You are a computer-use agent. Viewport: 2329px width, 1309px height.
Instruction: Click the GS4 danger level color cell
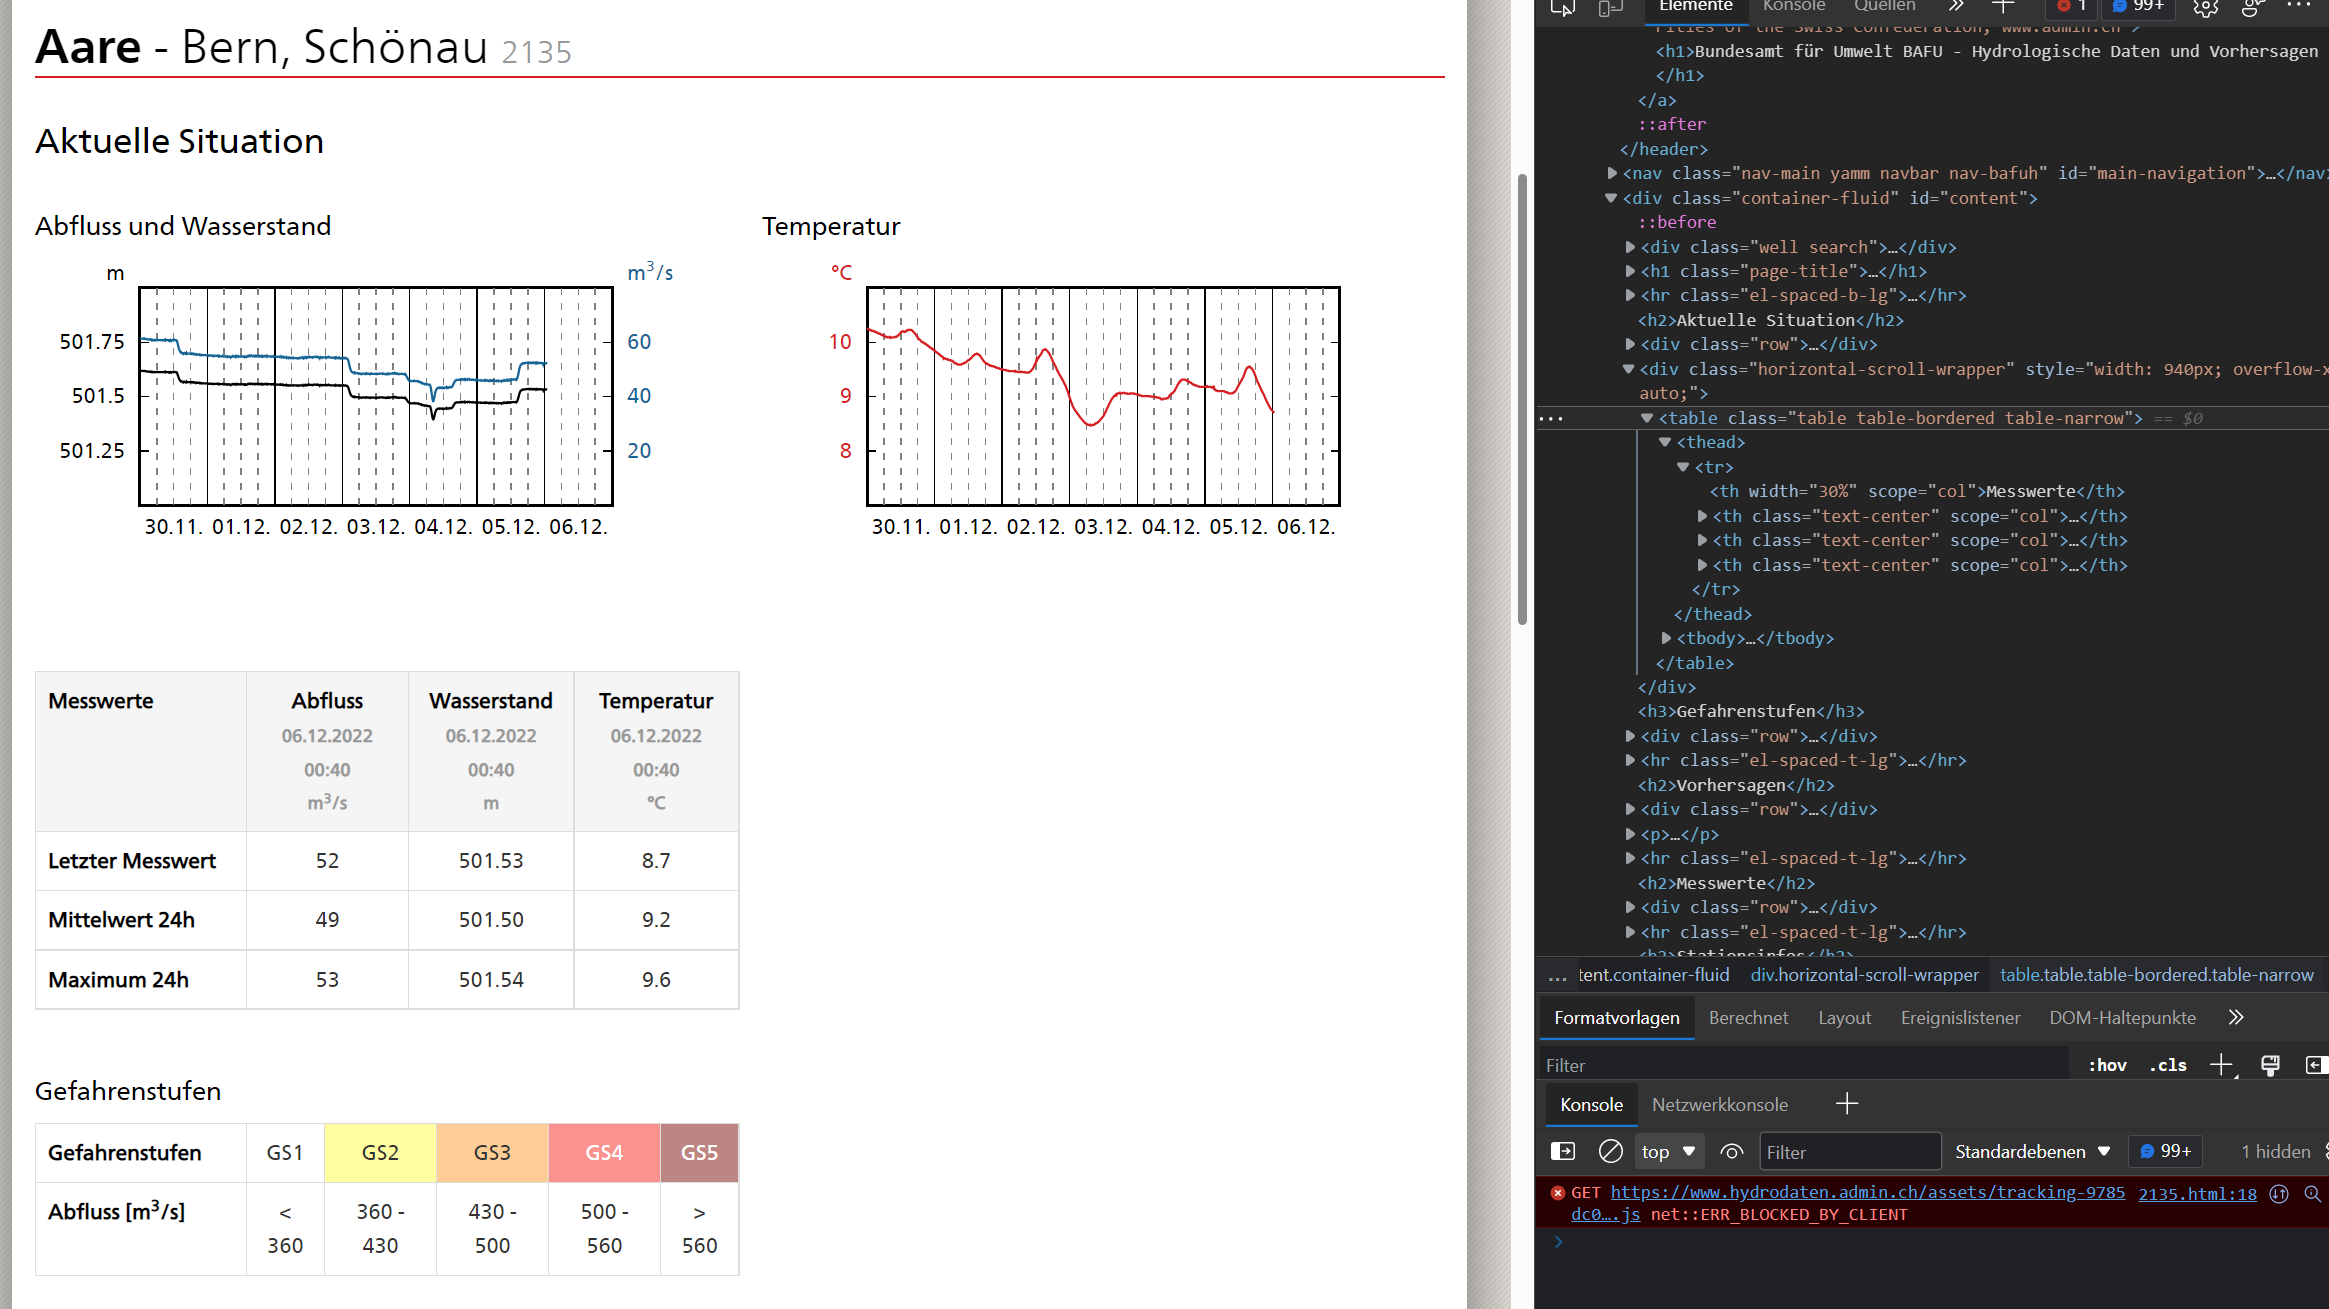[x=604, y=1153]
